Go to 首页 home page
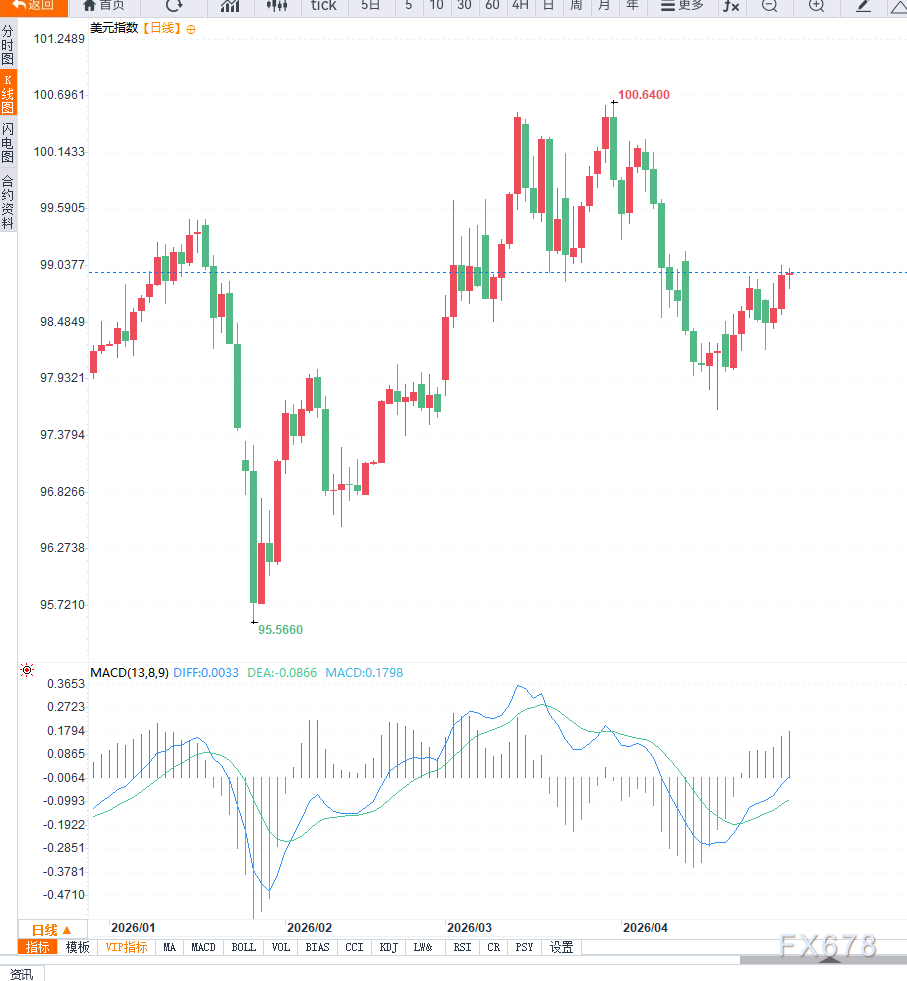Screen dimensions: 907x981 (x=104, y=6)
